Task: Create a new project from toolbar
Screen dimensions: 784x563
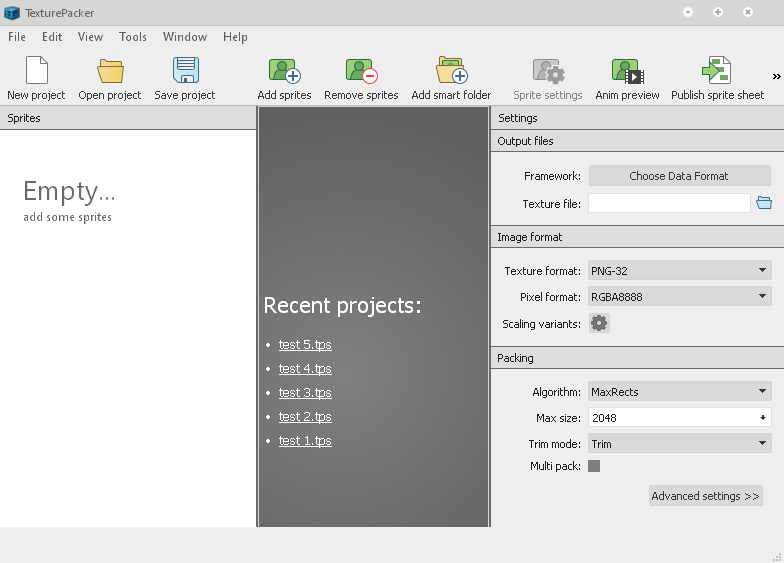Action: [36, 78]
